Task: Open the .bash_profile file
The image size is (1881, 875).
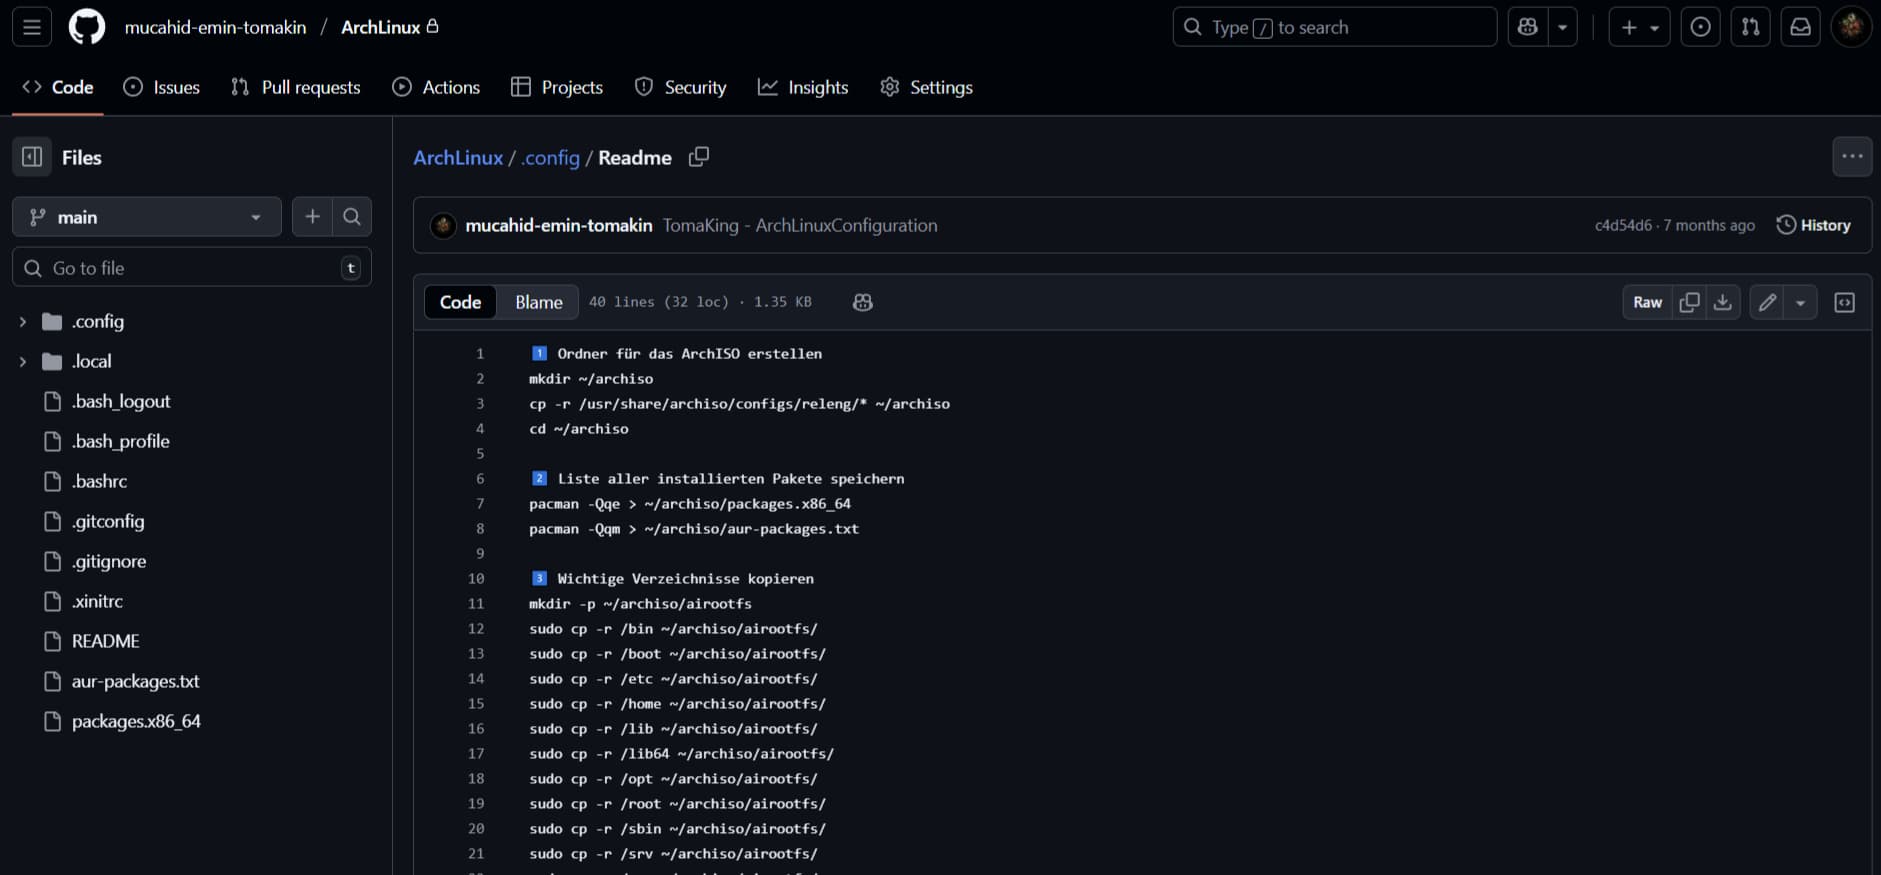Action: coord(121,441)
